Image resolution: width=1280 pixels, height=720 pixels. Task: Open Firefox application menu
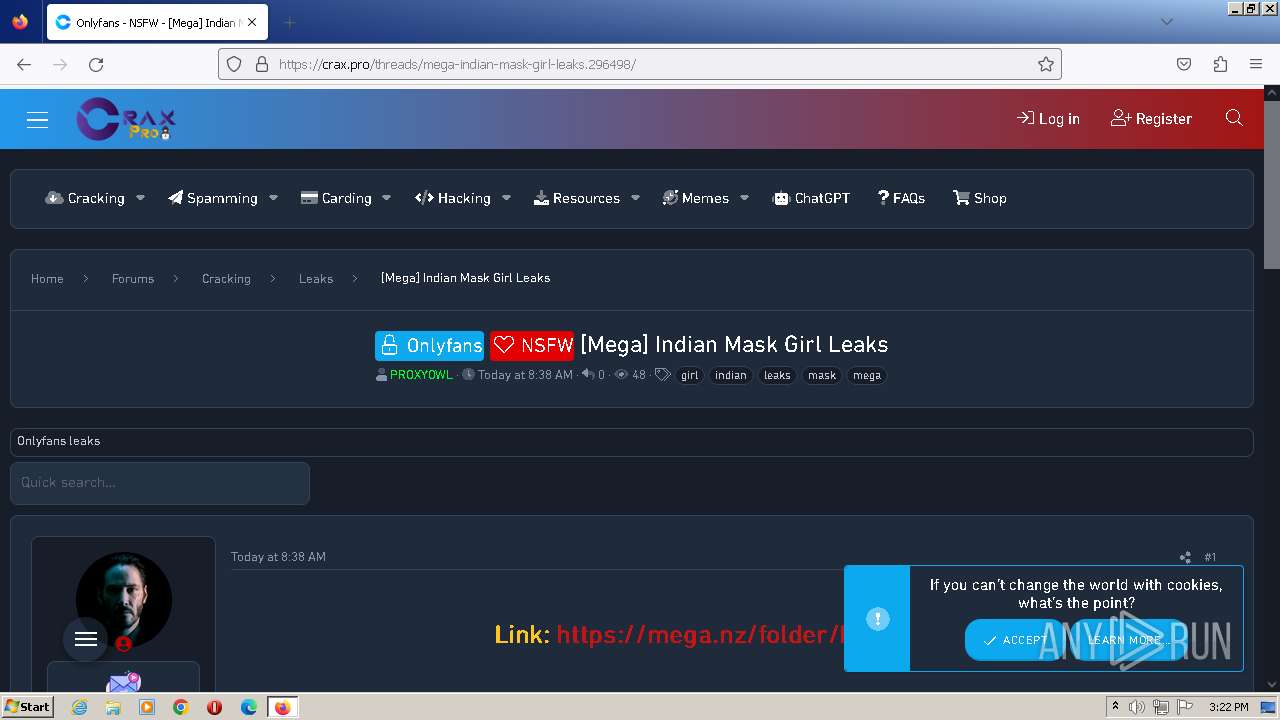[x=1256, y=64]
